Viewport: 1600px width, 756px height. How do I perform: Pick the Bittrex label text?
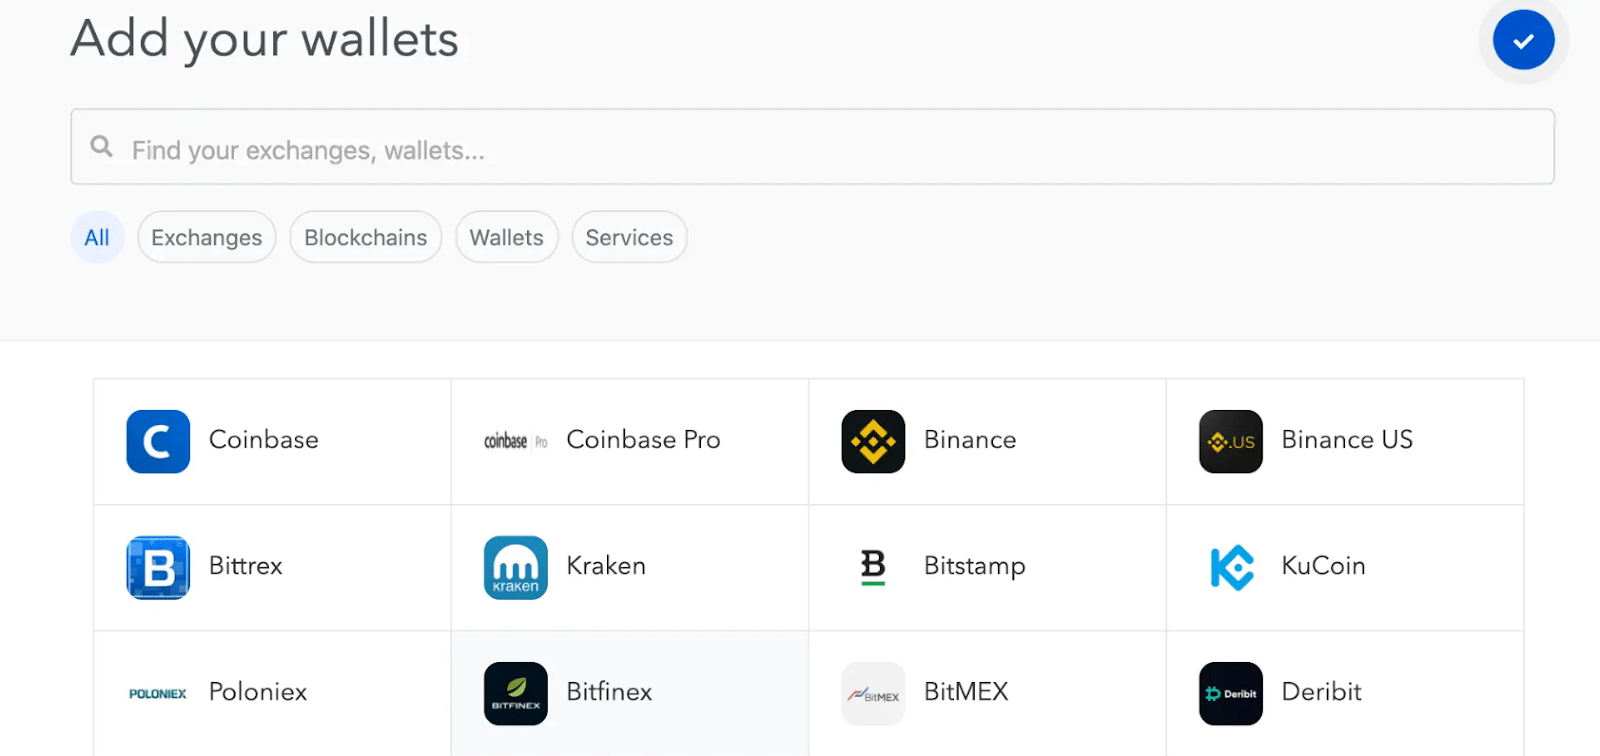[246, 566]
